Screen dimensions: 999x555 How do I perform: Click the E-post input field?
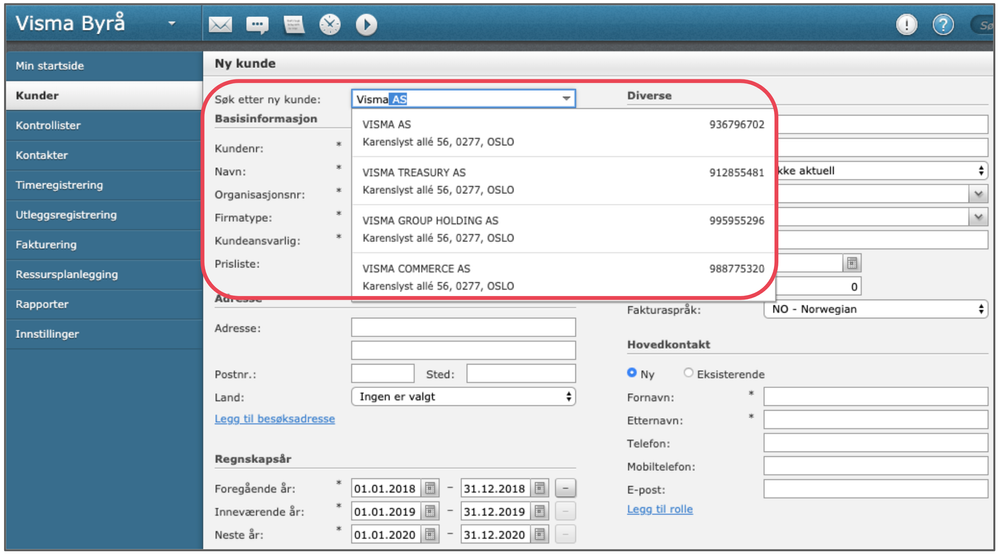[x=876, y=489]
